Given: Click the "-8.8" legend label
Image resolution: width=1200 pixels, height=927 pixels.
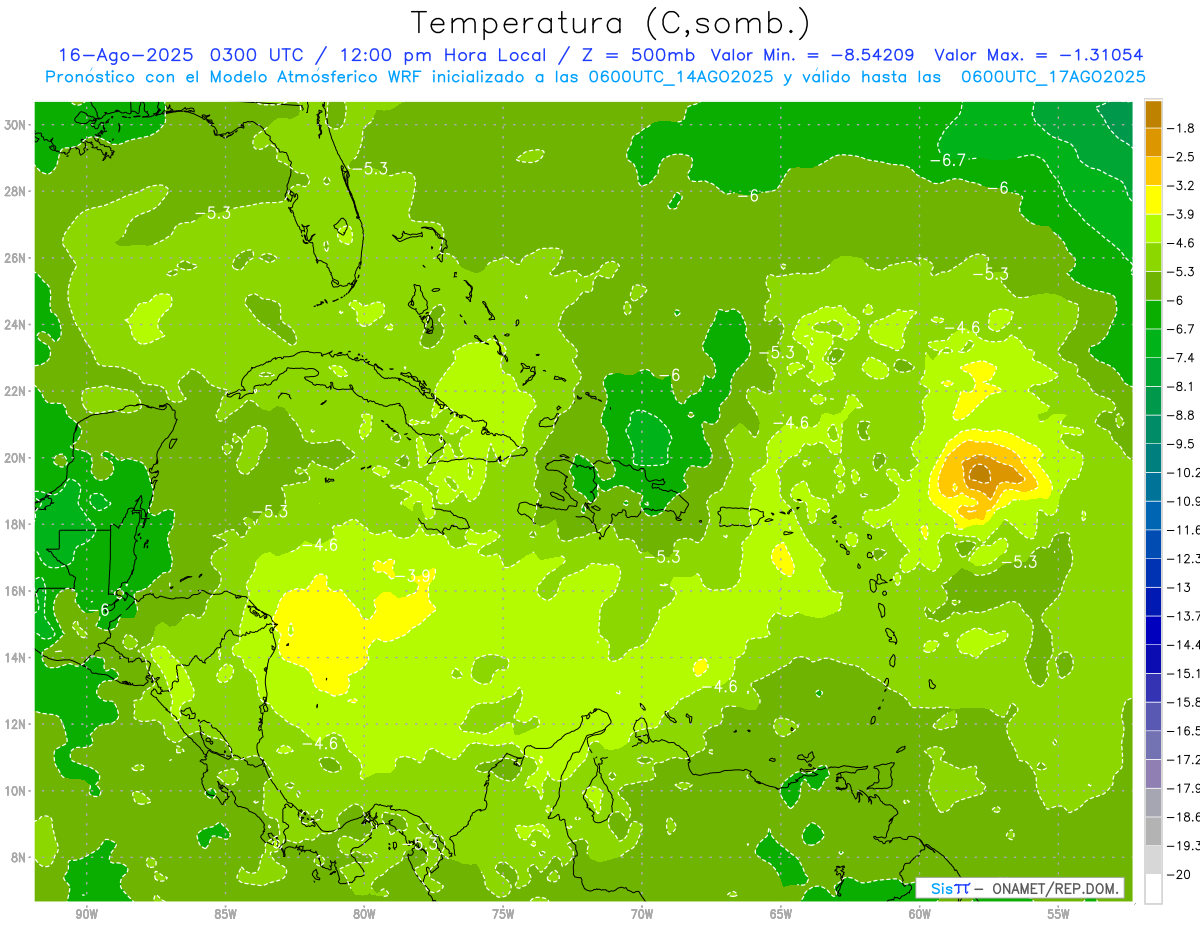Looking at the screenshot, I should pos(1183,415).
